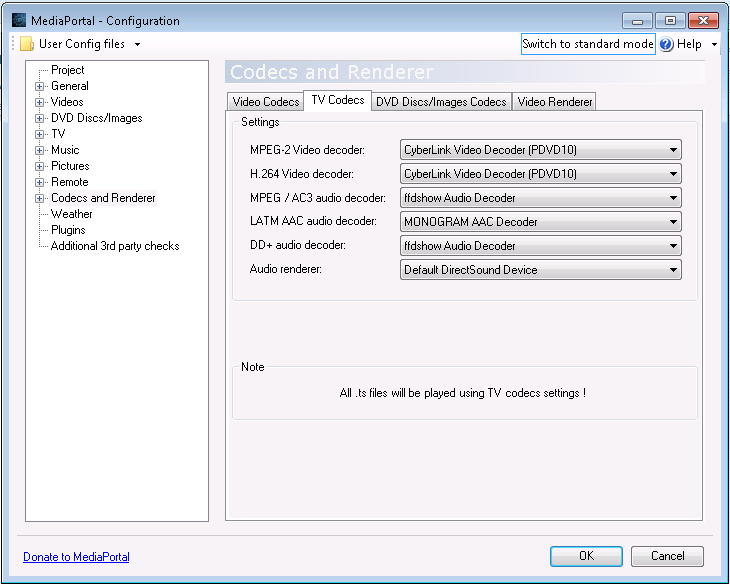Click the blue Help question mark icon

coord(666,45)
